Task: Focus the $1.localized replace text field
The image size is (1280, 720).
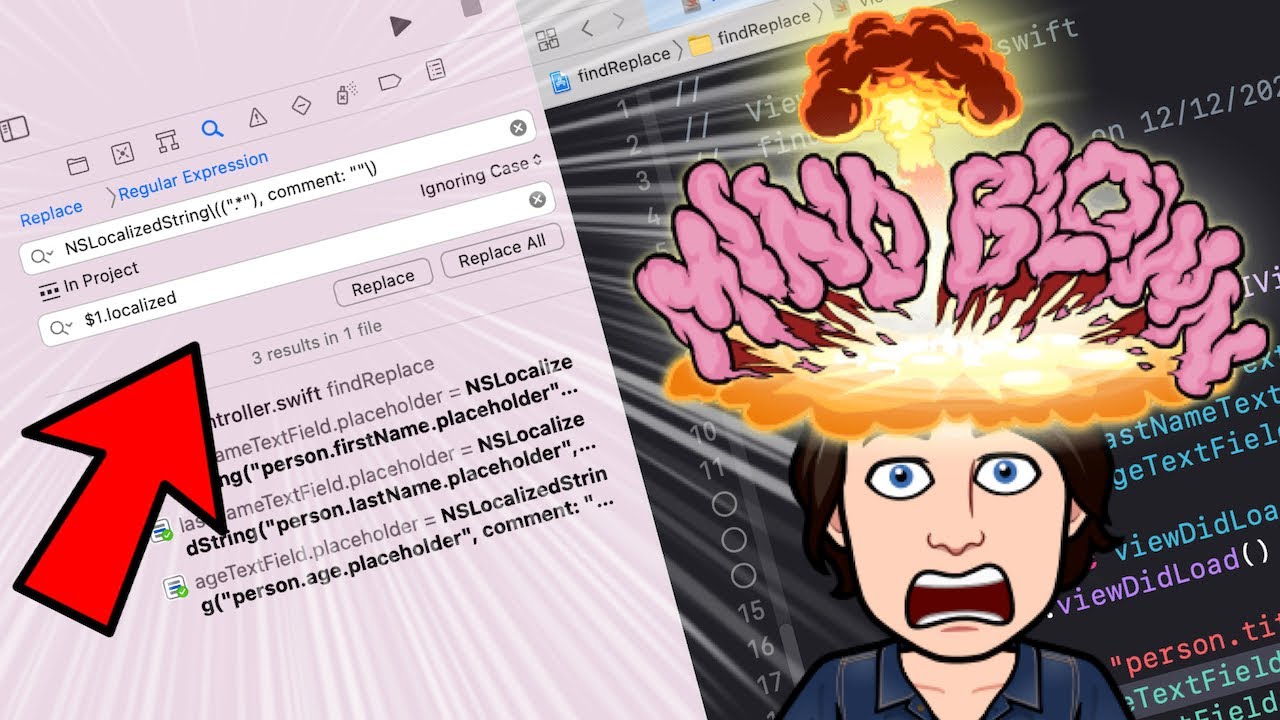Action: click(297, 263)
